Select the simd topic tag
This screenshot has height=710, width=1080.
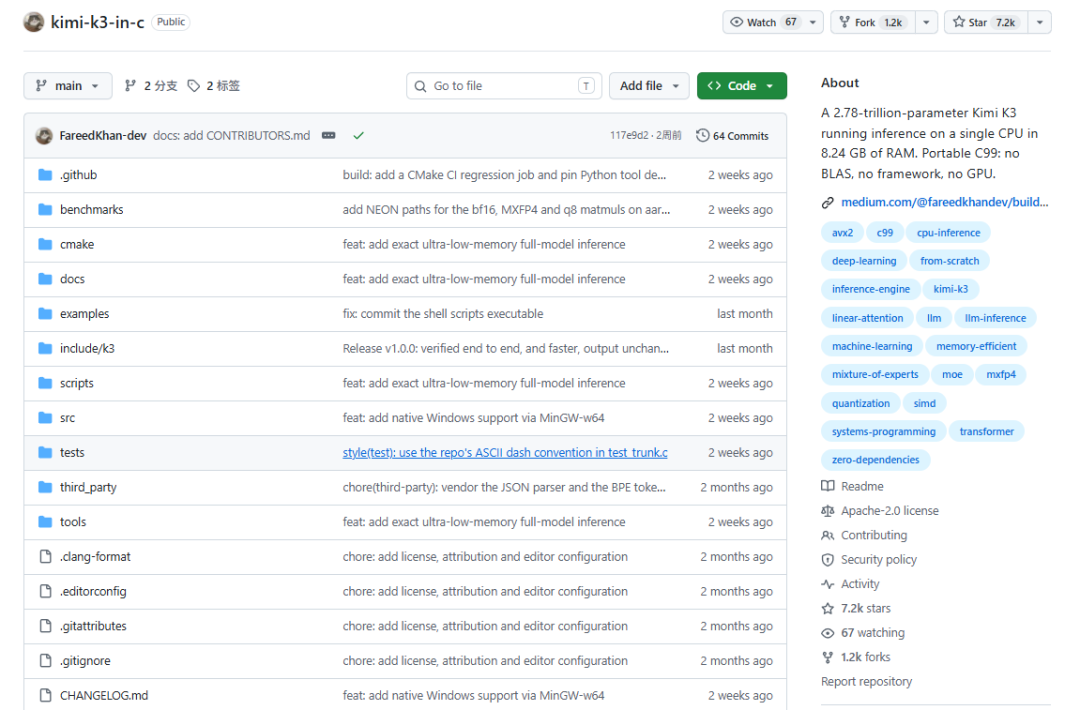(x=924, y=403)
